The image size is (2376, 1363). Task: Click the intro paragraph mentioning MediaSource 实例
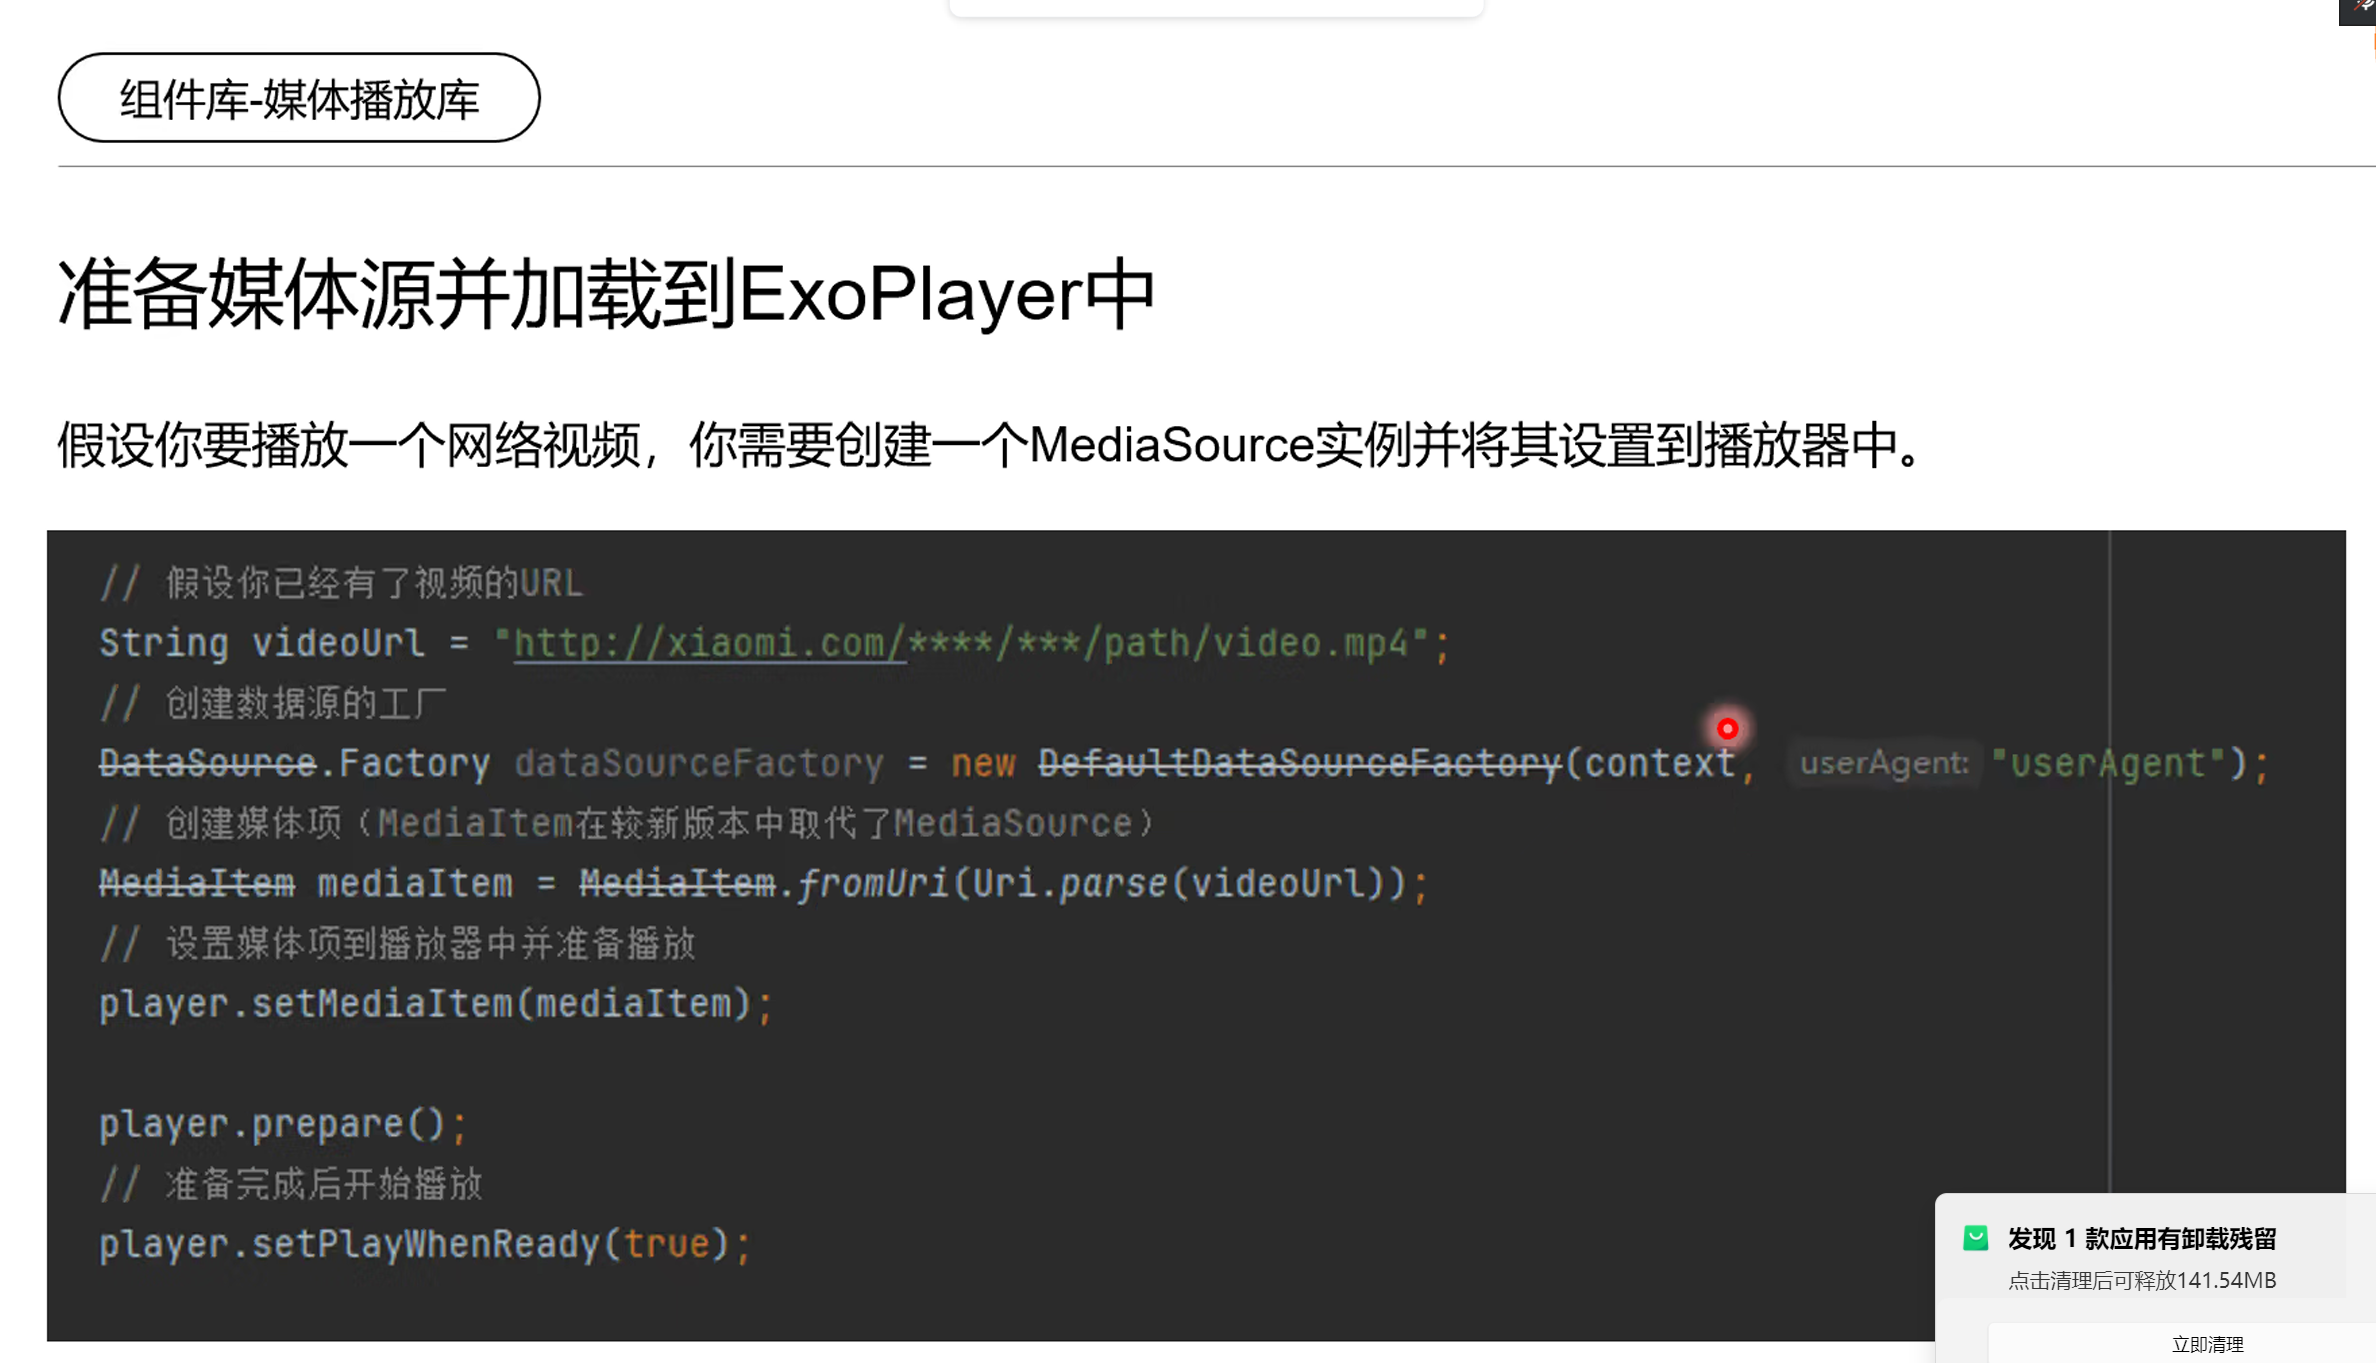click(x=988, y=449)
